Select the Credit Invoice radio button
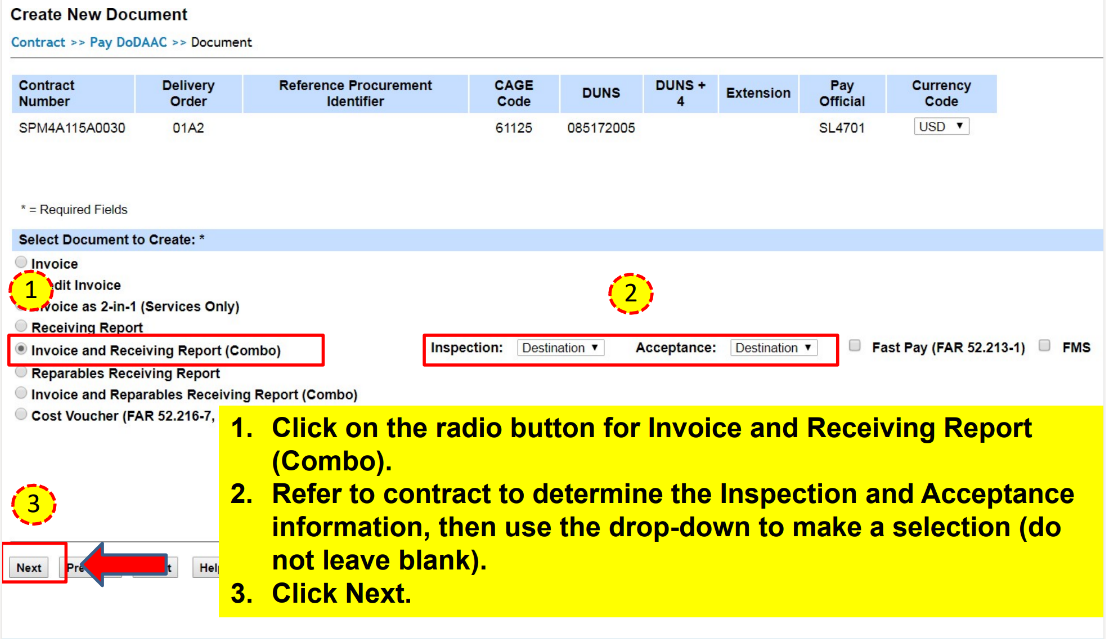The image size is (1106, 639). point(21,284)
